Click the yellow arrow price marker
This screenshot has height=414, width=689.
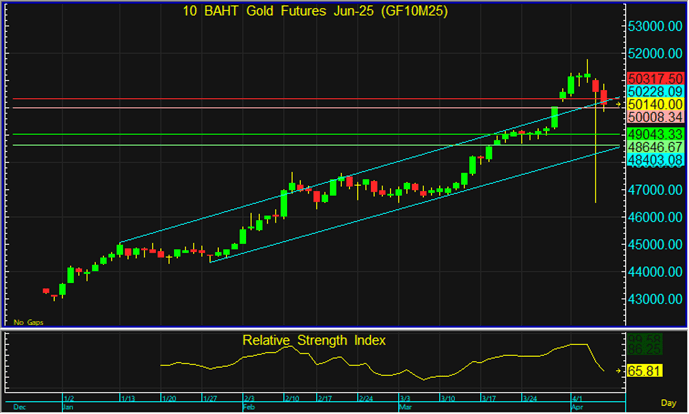[618, 103]
